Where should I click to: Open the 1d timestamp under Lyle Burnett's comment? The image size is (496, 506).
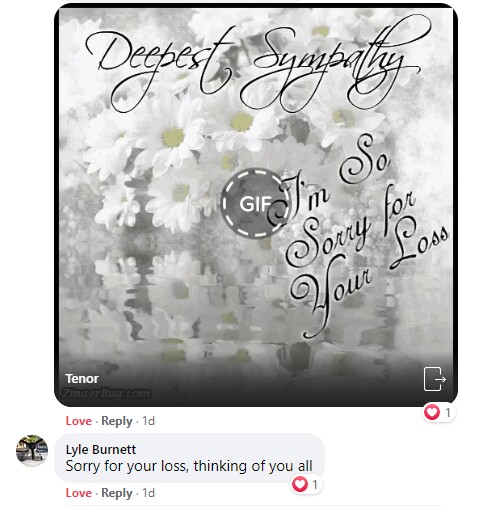(x=148, y=493)
